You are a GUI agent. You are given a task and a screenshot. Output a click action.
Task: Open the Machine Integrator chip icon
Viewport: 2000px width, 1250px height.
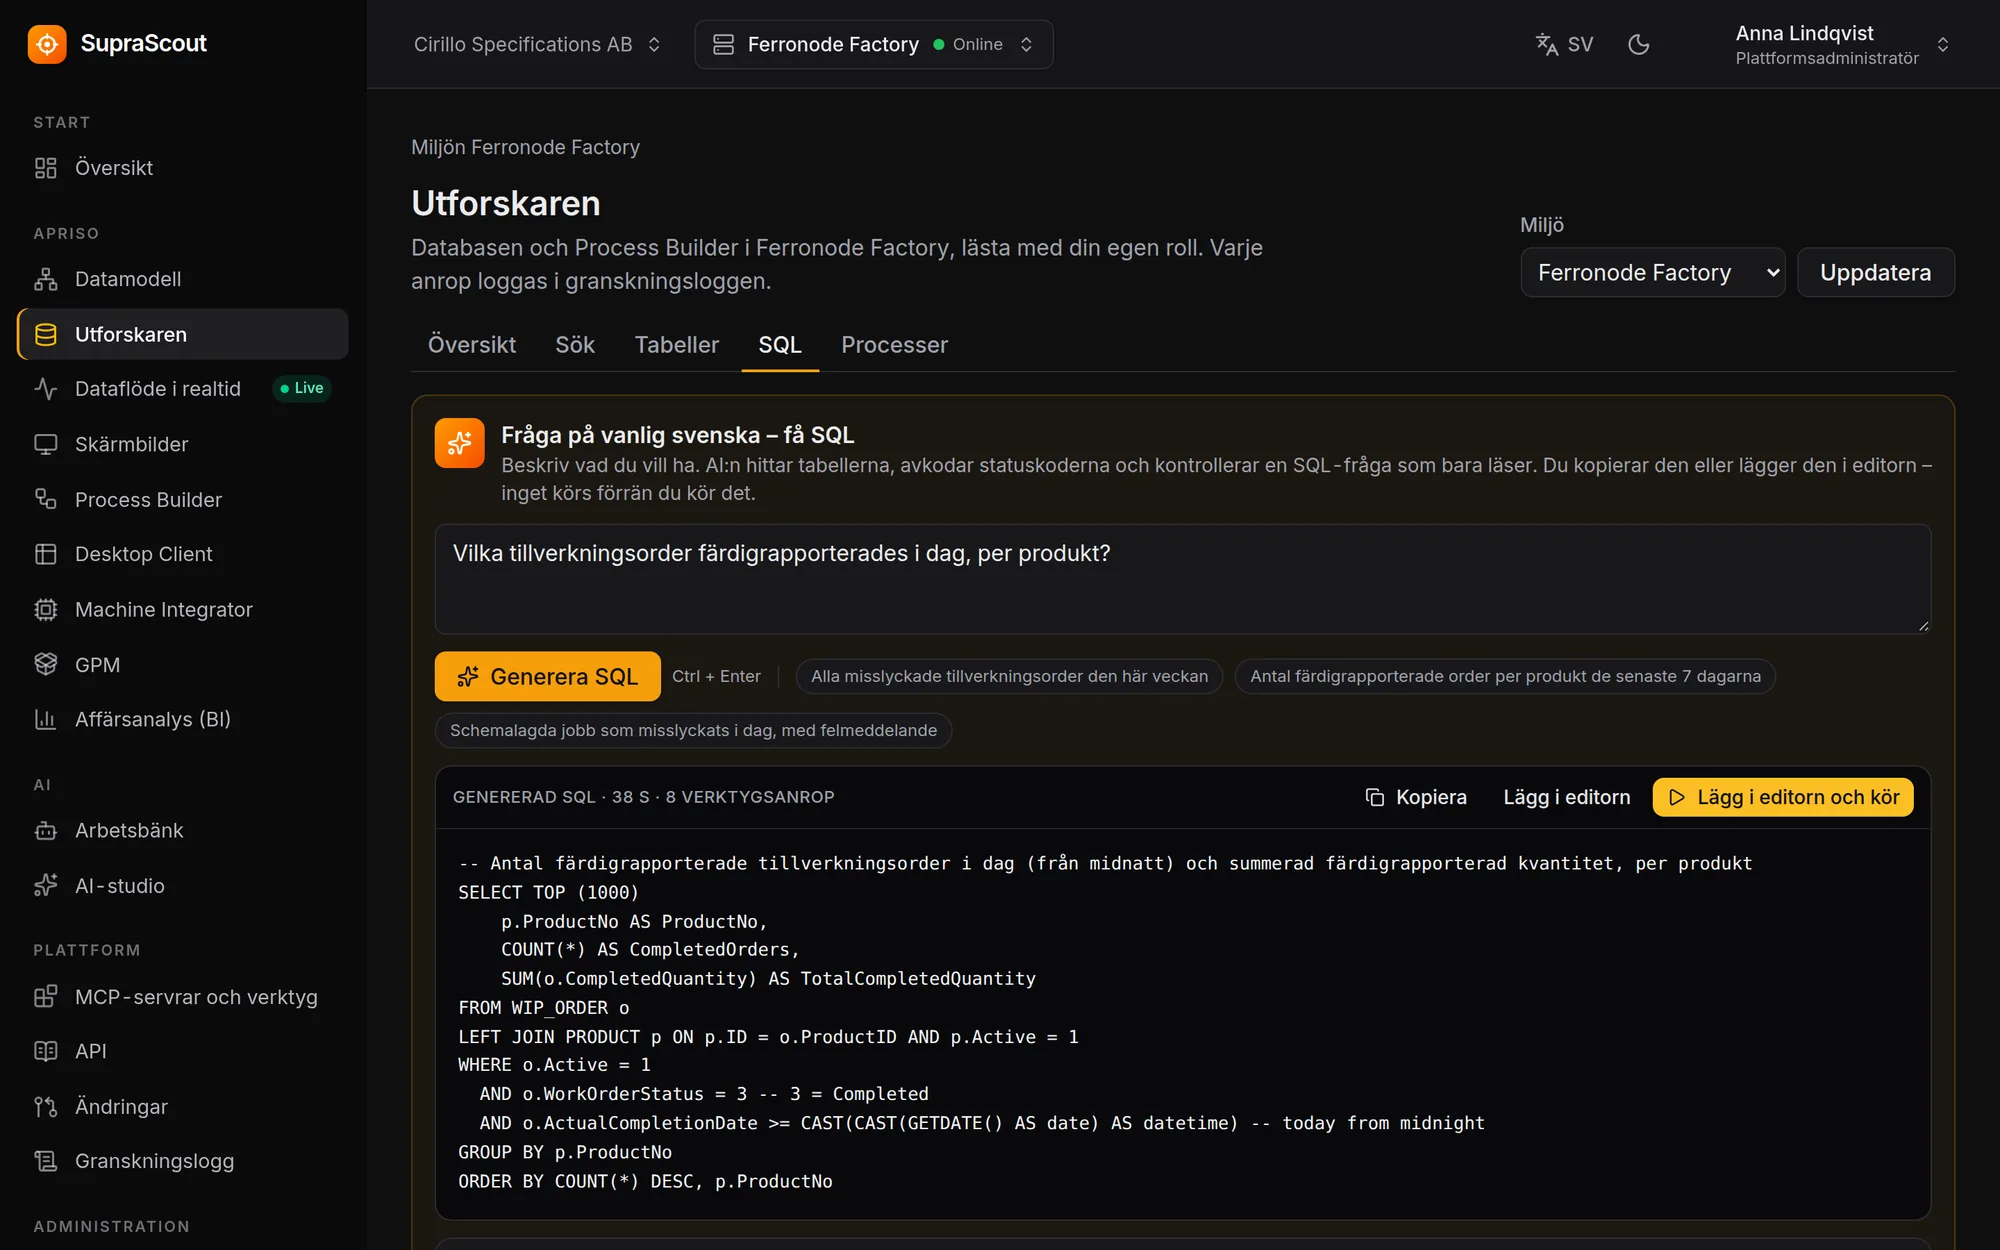pyautogui.click(x=46, y=609)
